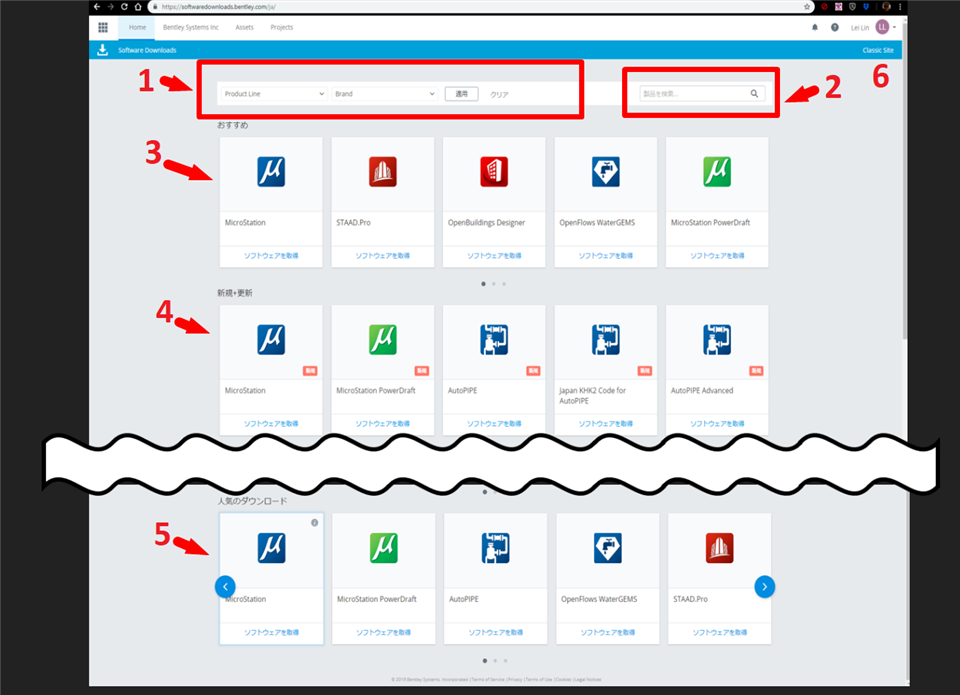
Task: Click the Software Downloads title text
Action: click(147, 50)
